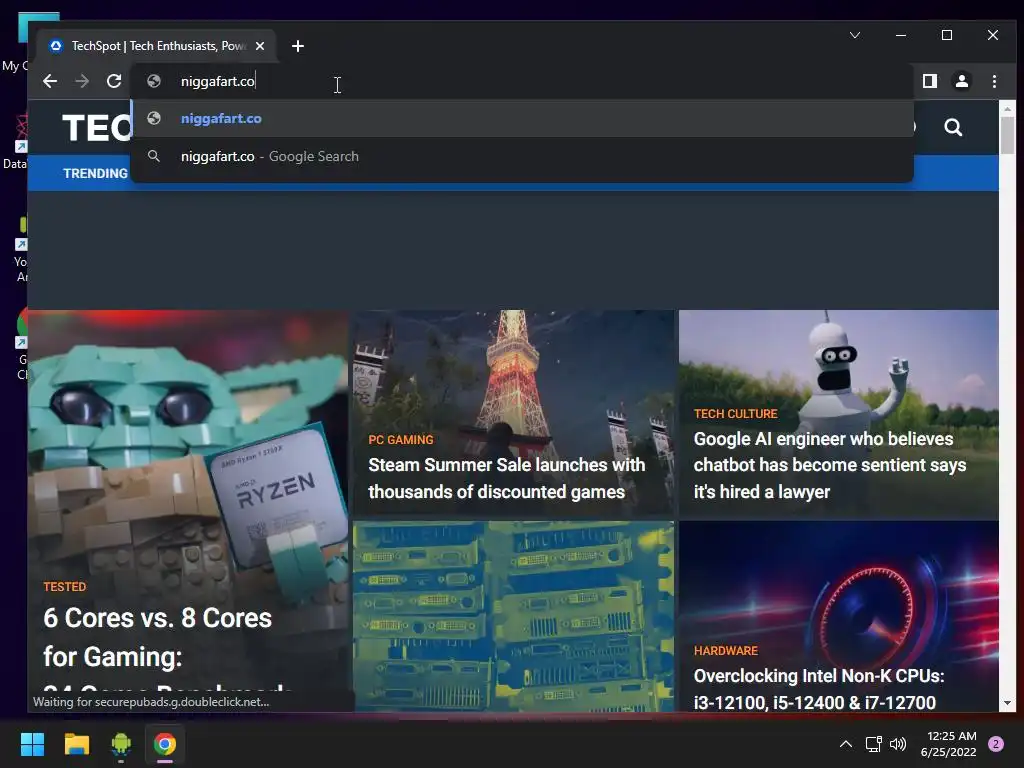The image size is (1024, 768).
Task: Click inside the address bar text field
Action: point(522,81)
